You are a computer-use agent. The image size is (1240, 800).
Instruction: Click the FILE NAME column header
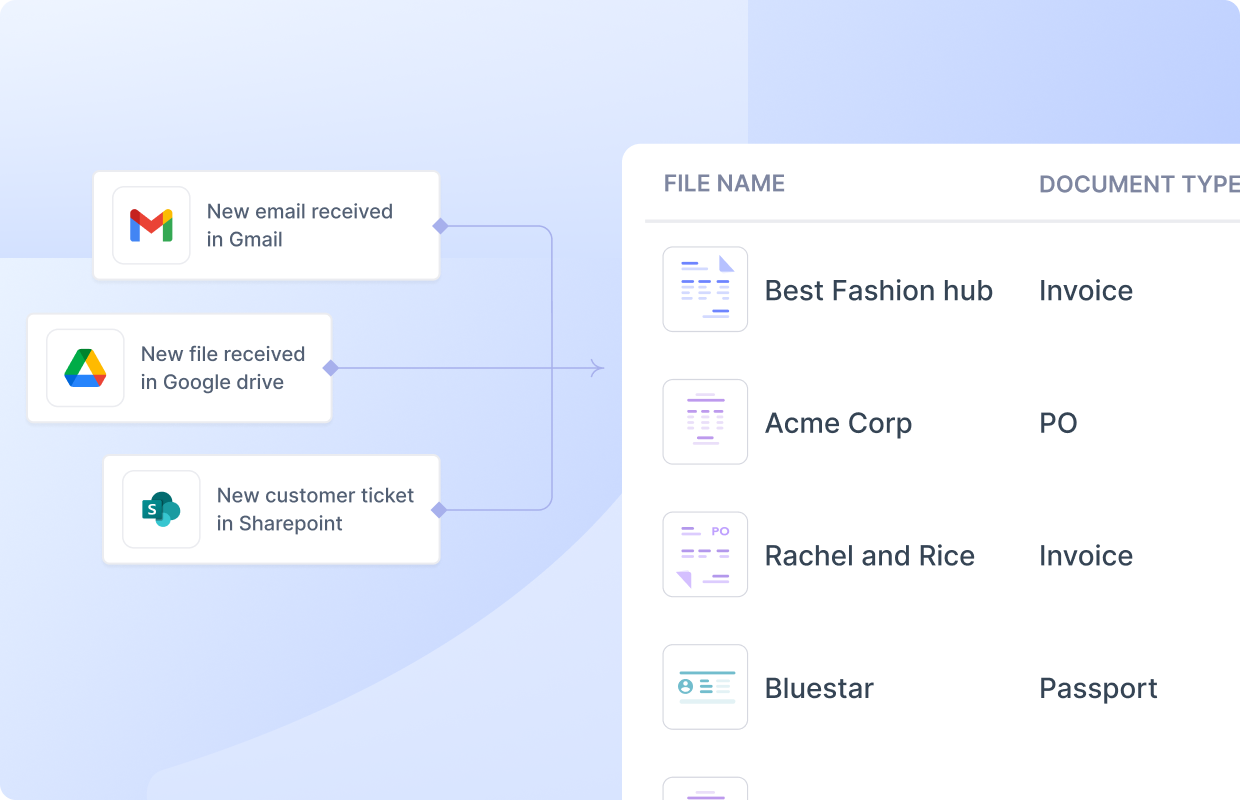724,183
